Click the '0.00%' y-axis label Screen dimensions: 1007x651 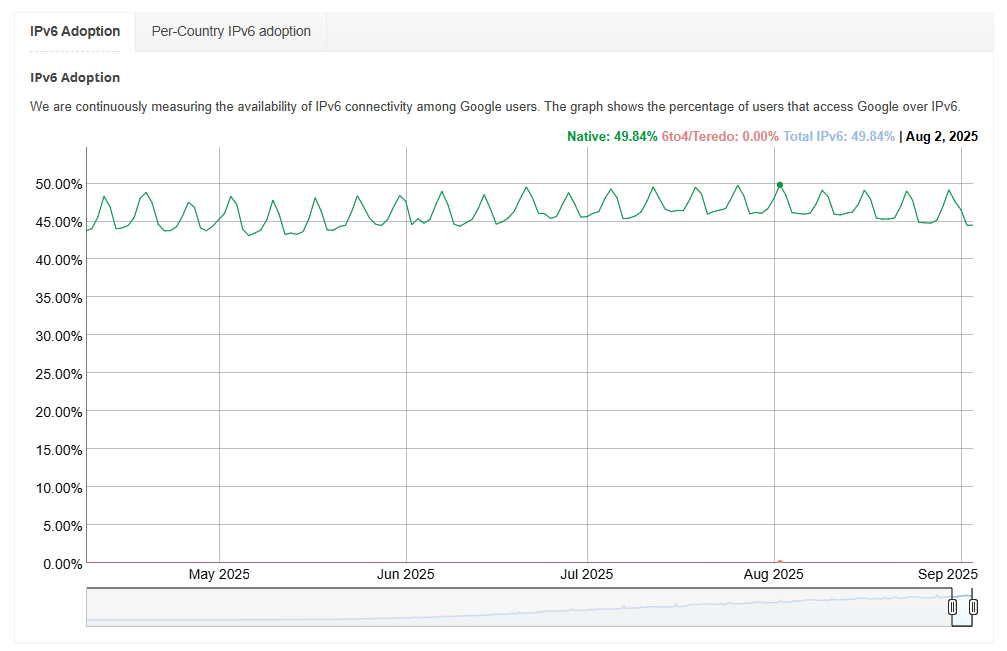pos(63,564)
